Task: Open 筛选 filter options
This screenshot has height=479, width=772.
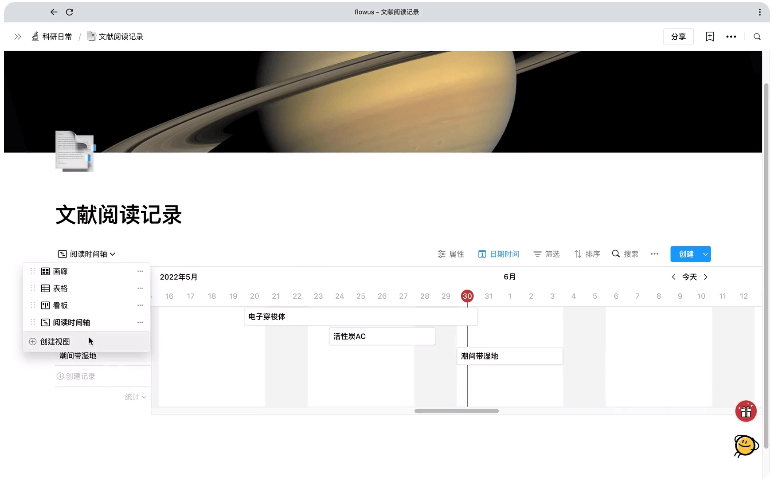Action: [547, 254]
